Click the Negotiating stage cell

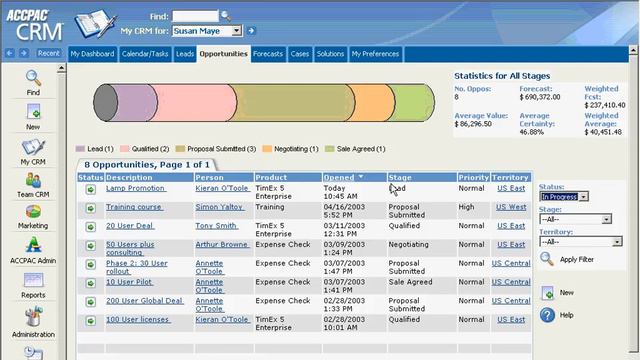[x=409, y=244]
